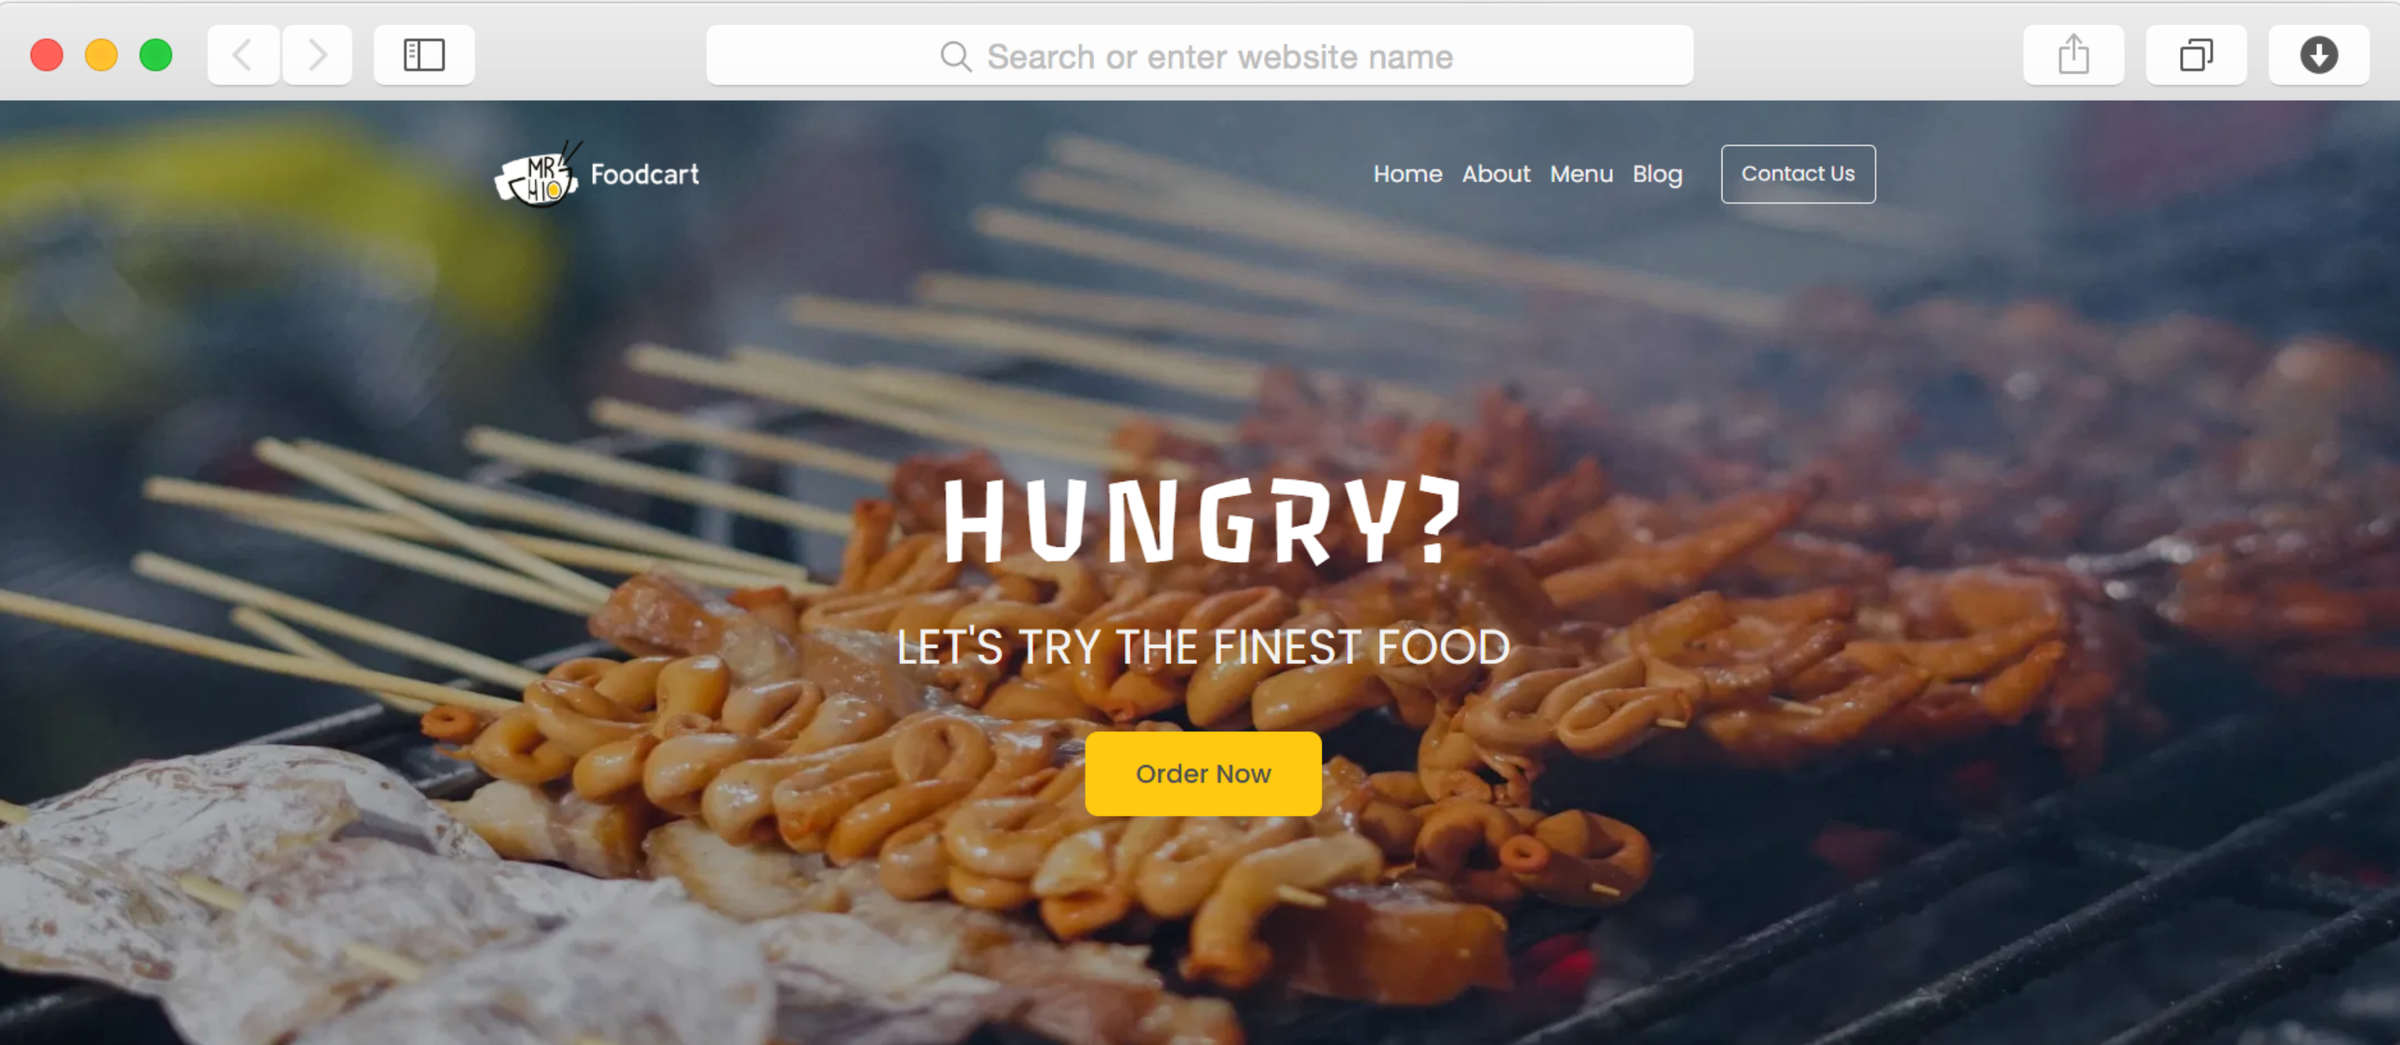Click the green fullscreen window button
Viewport: 2400px width, 1045px height.
coord(156,55)
